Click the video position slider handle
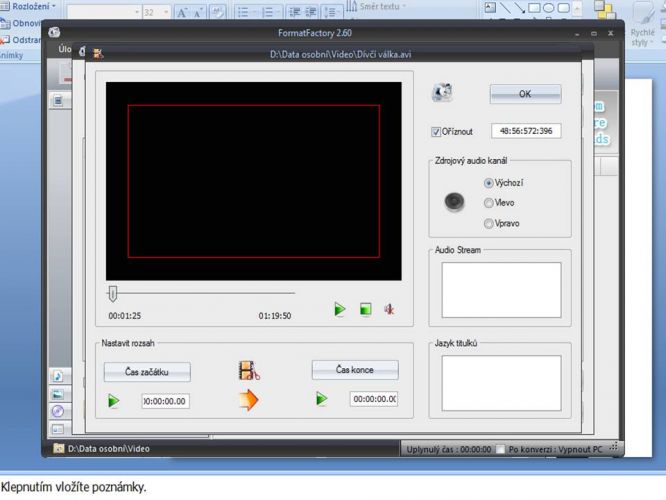The width and height of the screenshot is (666, 500). point(113,294)
